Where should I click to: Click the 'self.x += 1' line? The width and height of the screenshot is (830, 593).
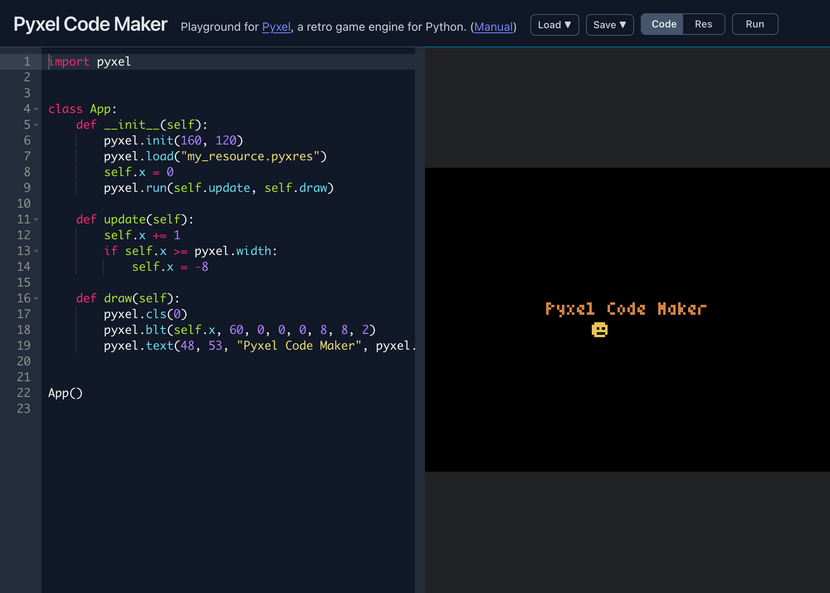[x=142, y=235]
